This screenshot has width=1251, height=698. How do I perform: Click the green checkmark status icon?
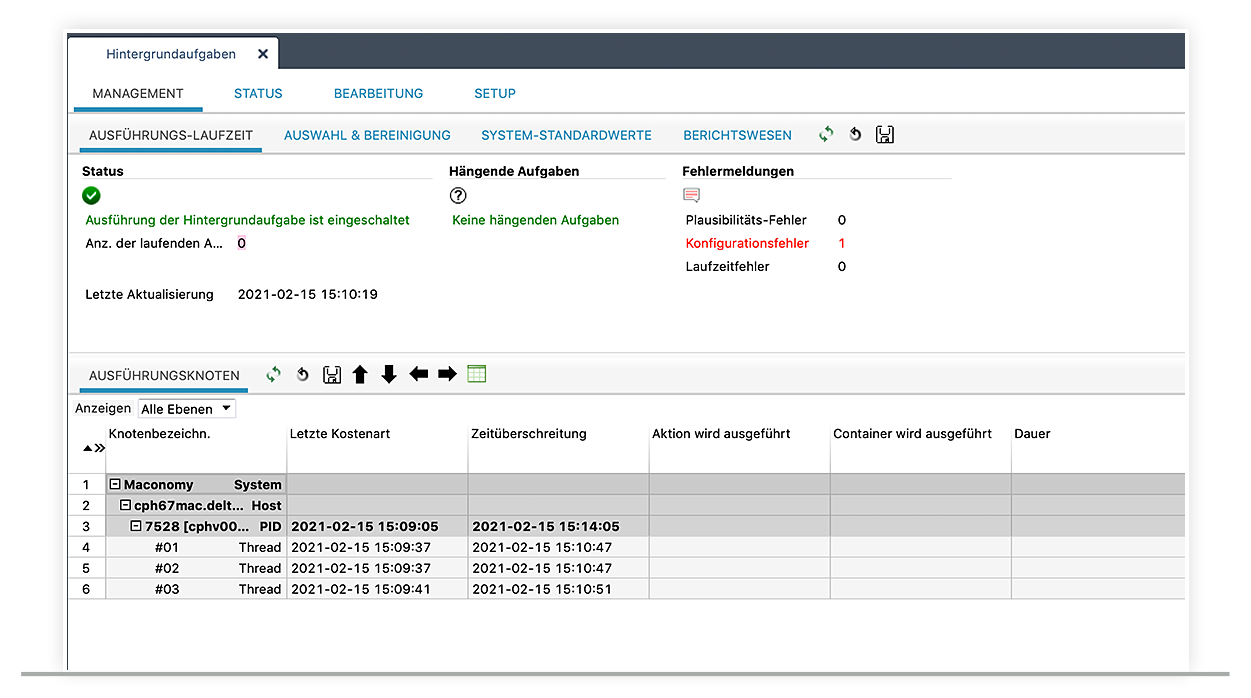[91, 196]
